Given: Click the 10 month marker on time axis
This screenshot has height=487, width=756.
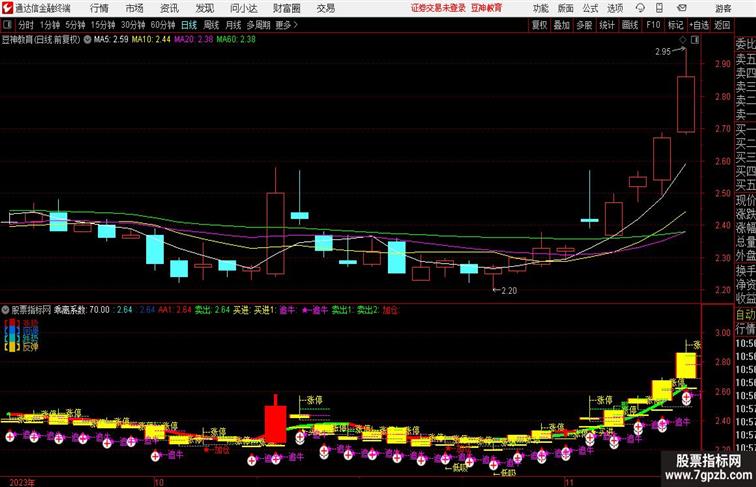Looking at the screenshot, I should pyautogui.click(x=159, y=482).
